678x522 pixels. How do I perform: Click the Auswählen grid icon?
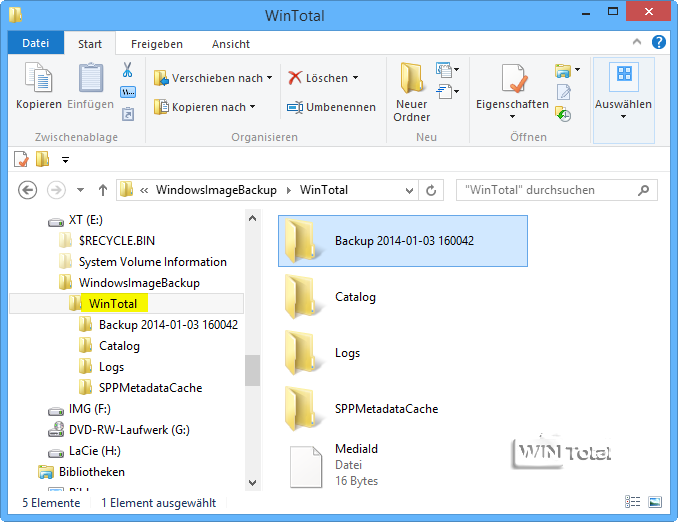pyautogui.click(x=624, y=76)
